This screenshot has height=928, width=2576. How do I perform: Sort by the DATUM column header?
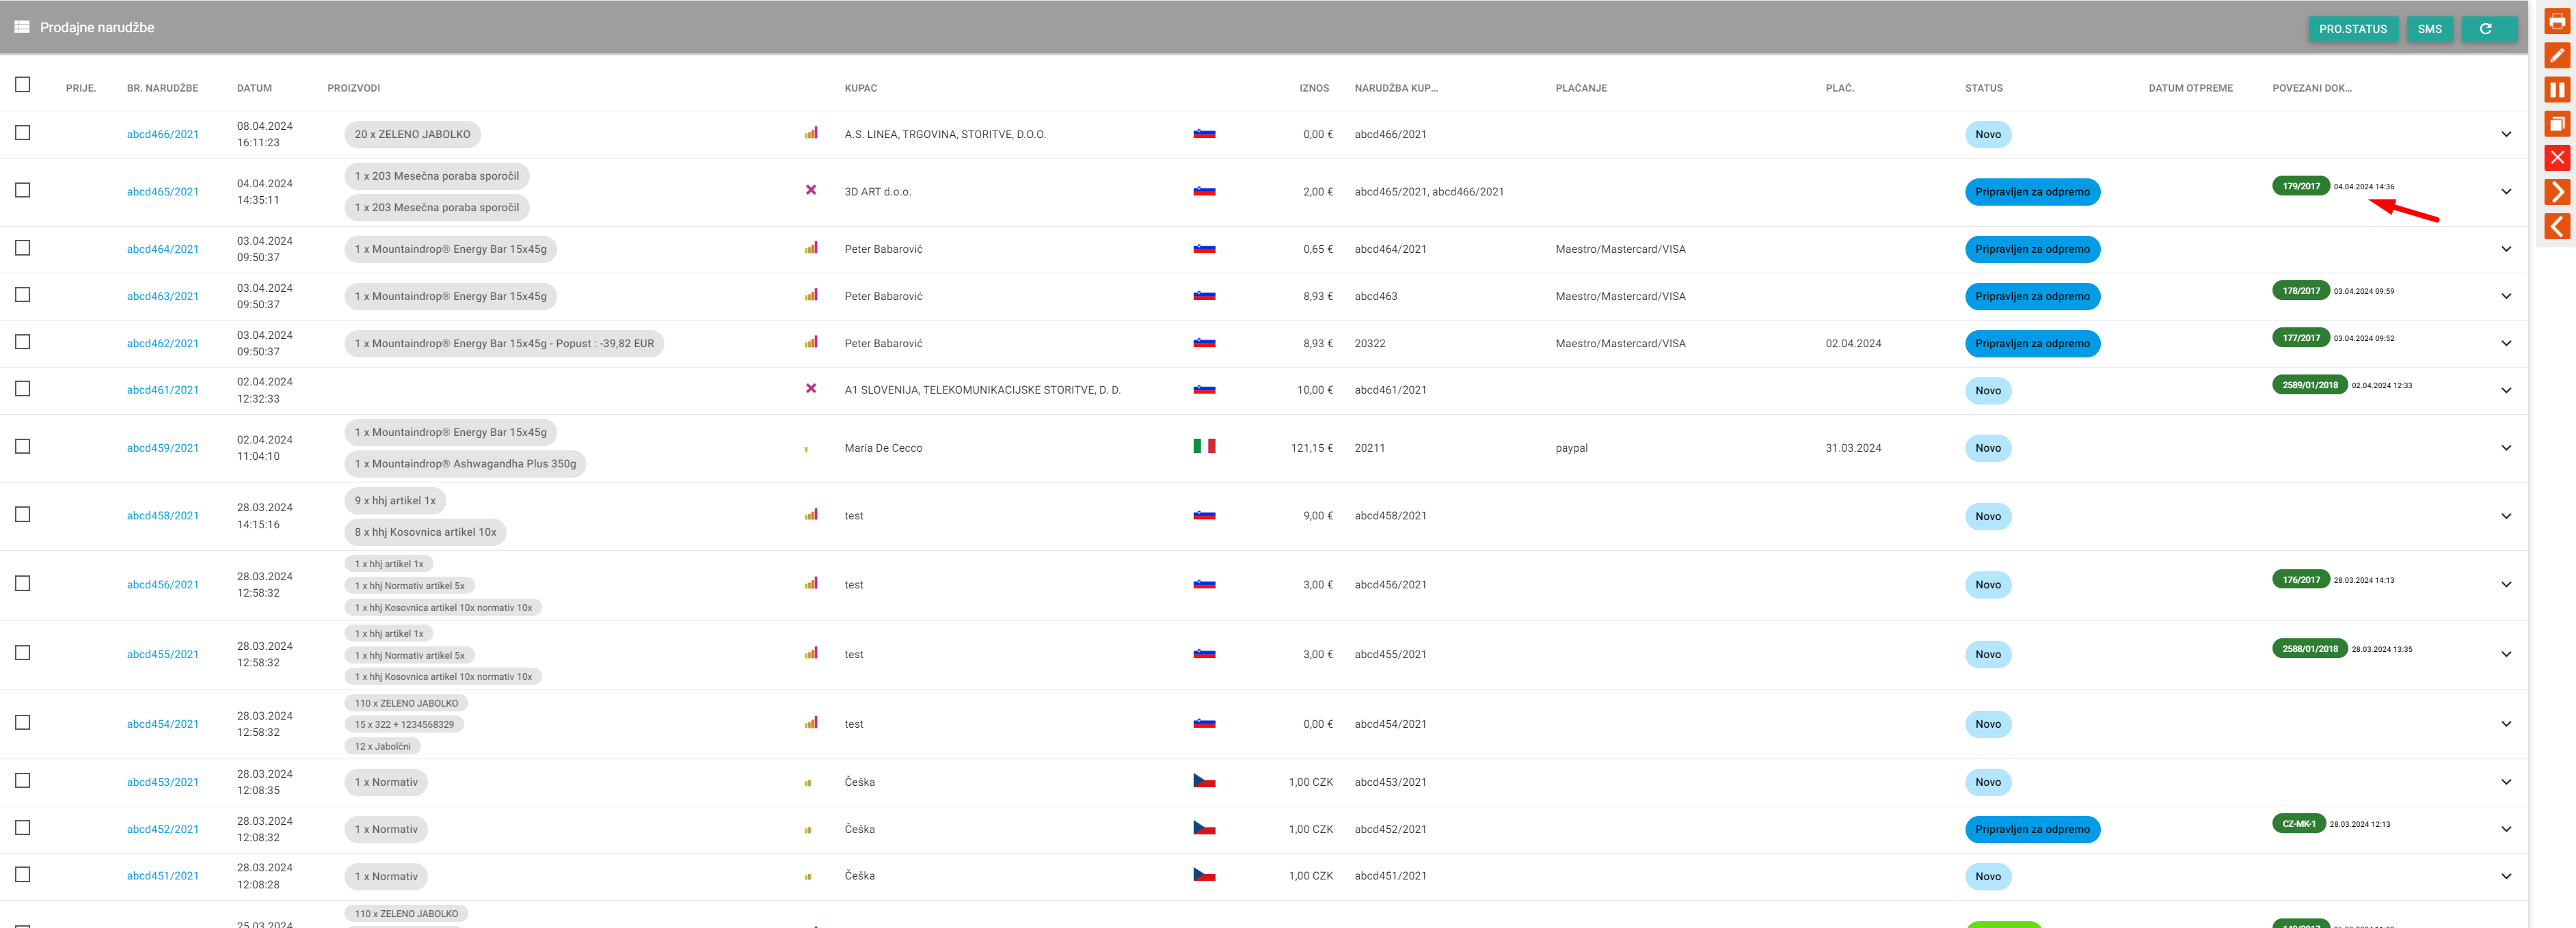[x=254, y=88]
